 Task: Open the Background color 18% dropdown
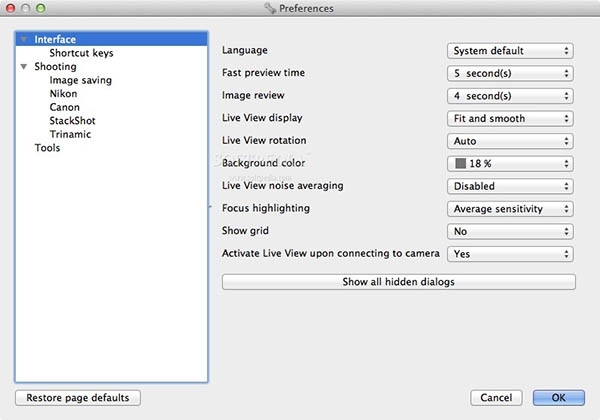[x=509, y=164]
